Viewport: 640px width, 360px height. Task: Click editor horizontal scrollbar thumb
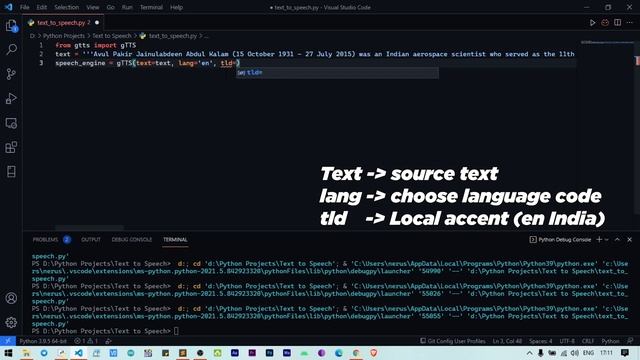click(89, 228)
